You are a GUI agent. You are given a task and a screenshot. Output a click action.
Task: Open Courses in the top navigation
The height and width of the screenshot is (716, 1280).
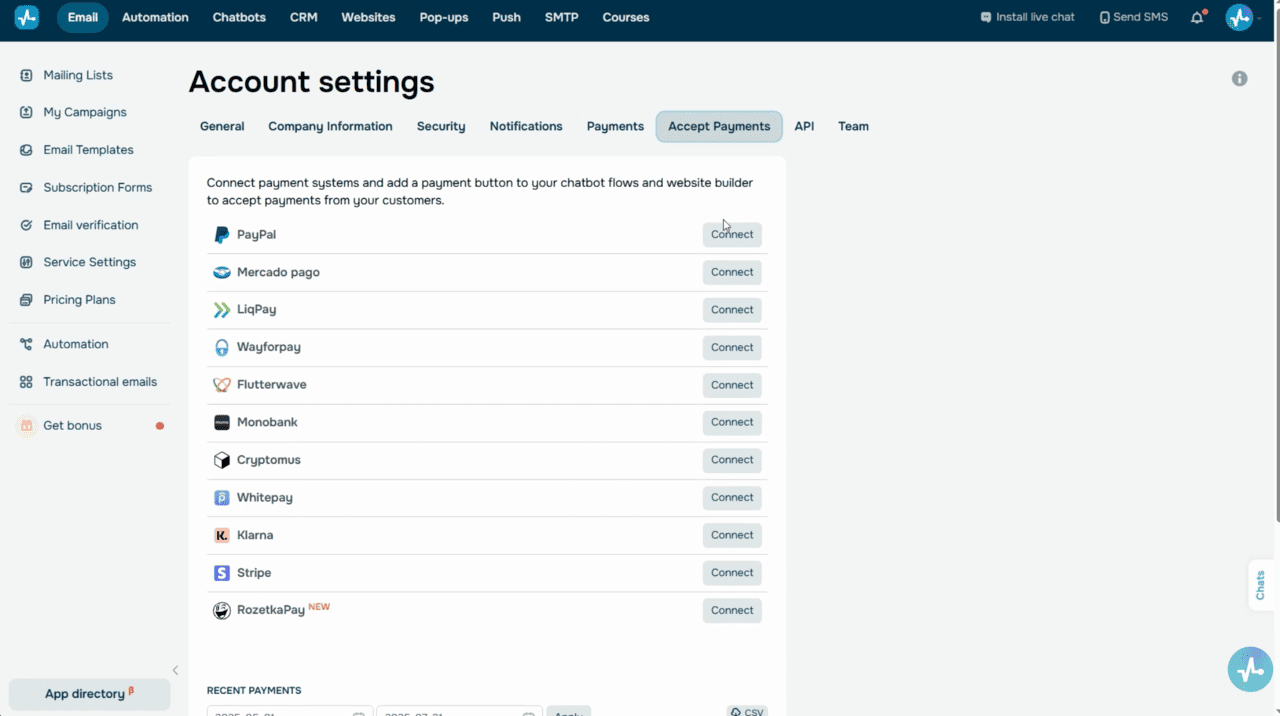point(626,17)
